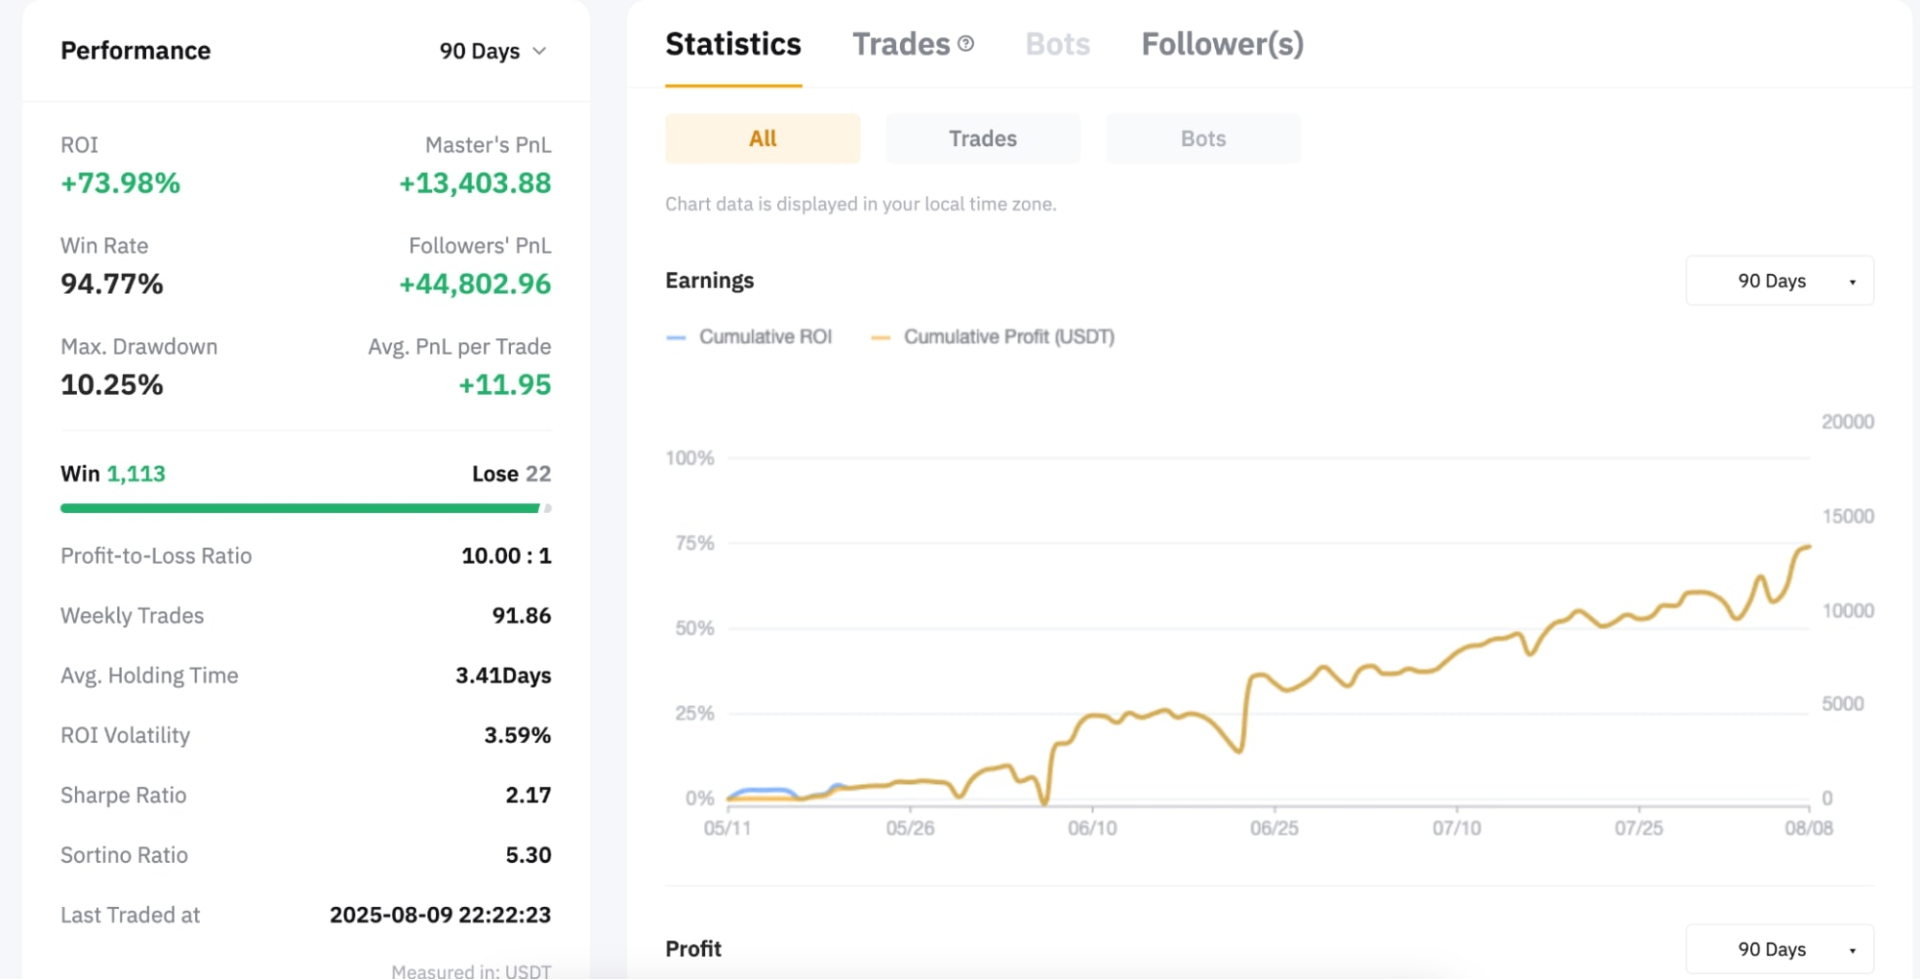1920x980 pixels.
Task: Click the Master's PnL value
Action: point(474,183)
